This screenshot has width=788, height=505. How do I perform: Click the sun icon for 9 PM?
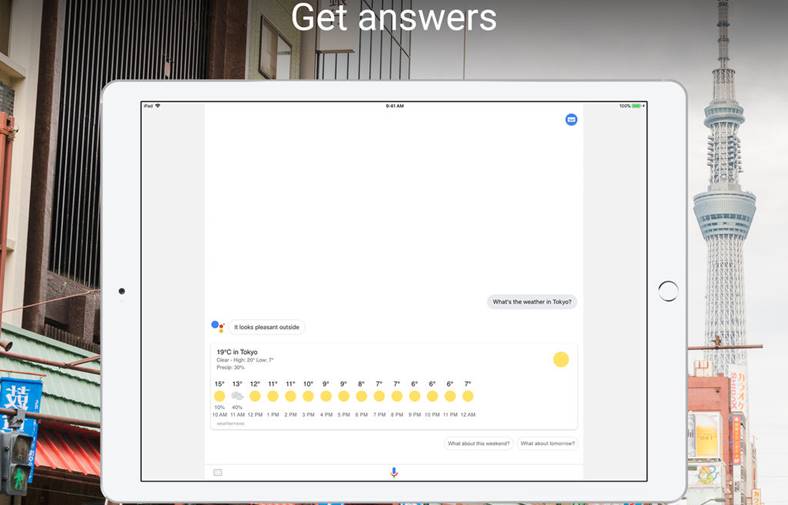[415, 396]
